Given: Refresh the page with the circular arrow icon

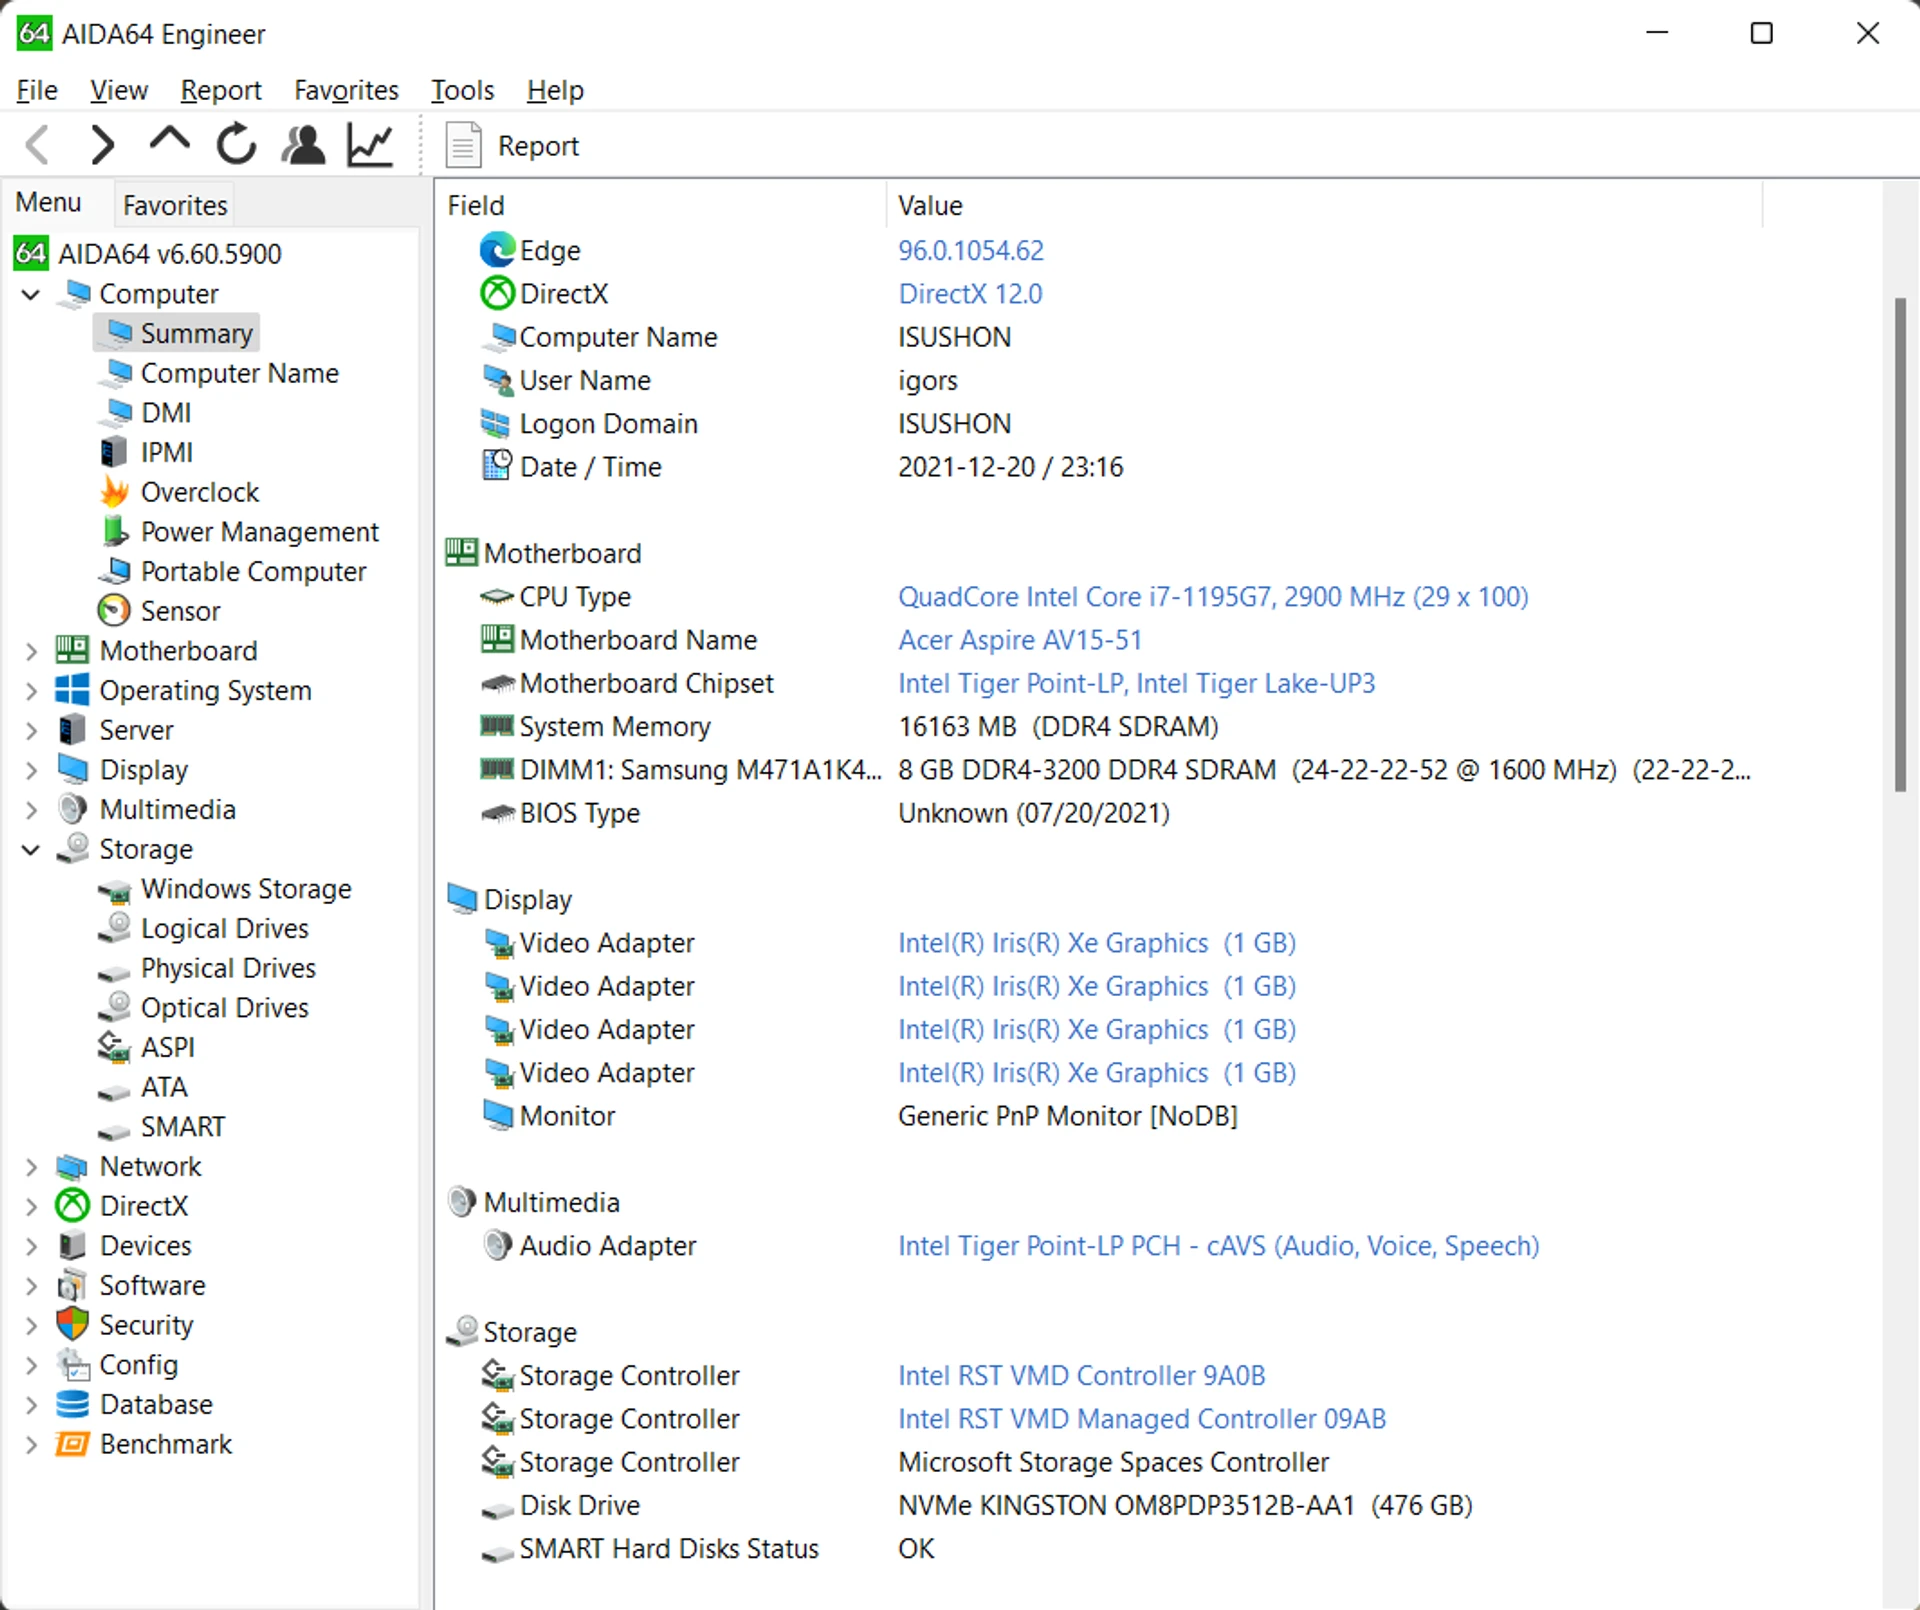Looking at the screenshot, I should pyautogui.click(x=236, y=145).
